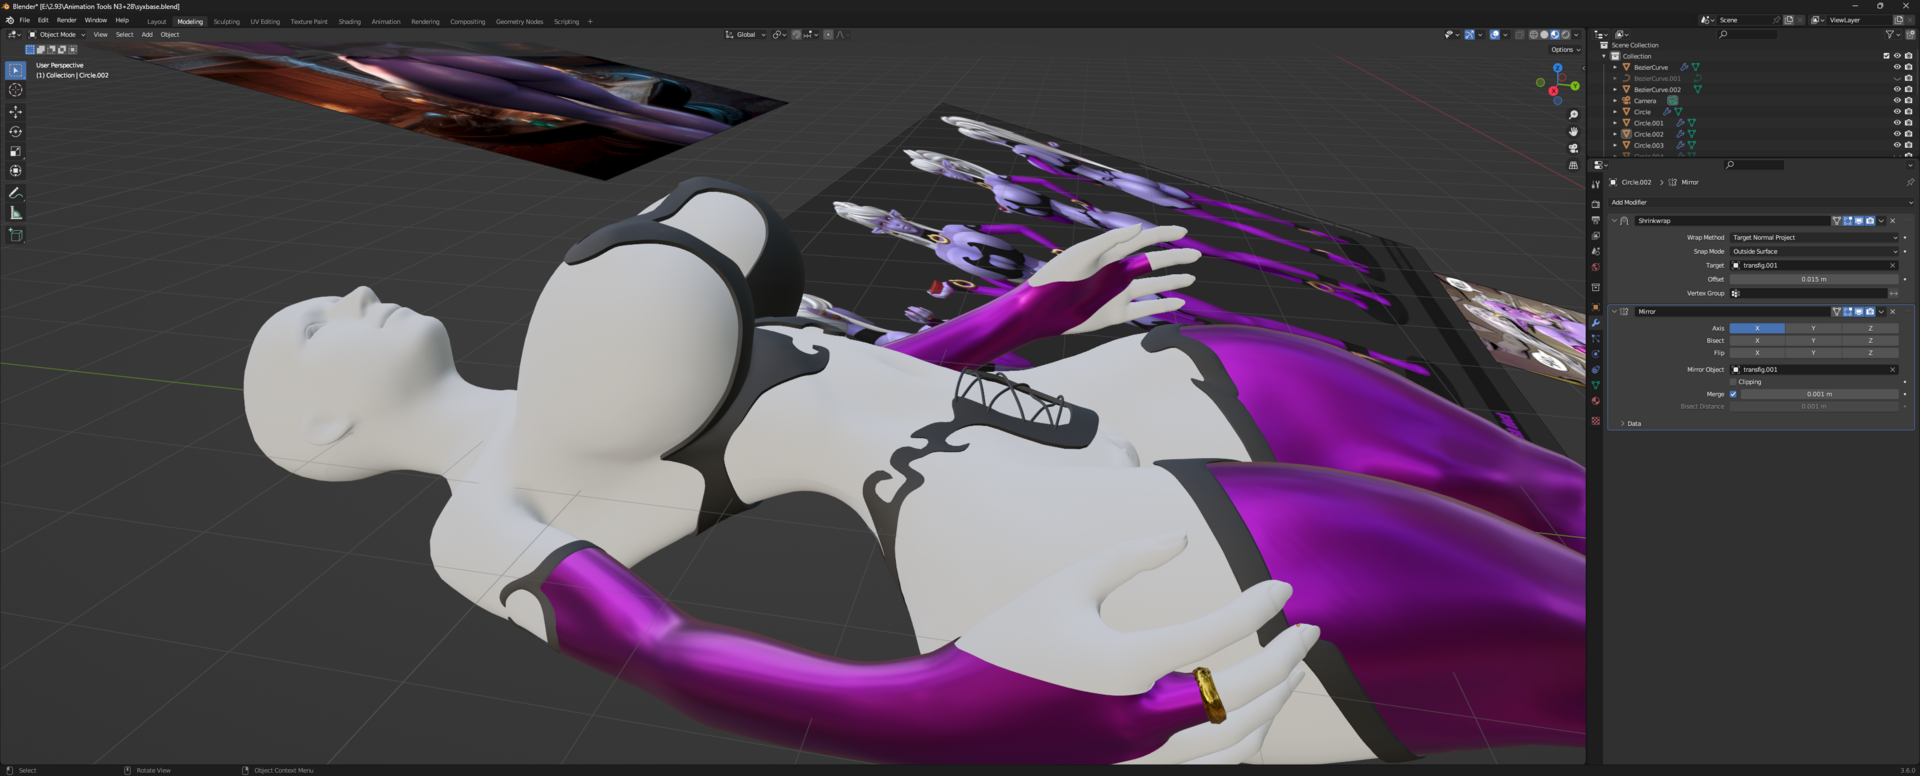Enable Mirror Flip Z
Screen dimensions: 1920x776
tap(1870, 353)
